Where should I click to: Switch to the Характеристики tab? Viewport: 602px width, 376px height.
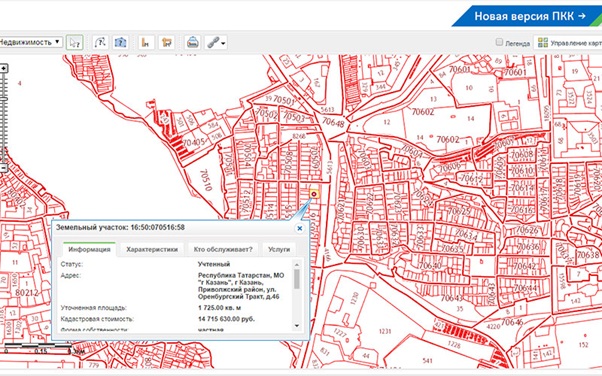tap(152, 249)
